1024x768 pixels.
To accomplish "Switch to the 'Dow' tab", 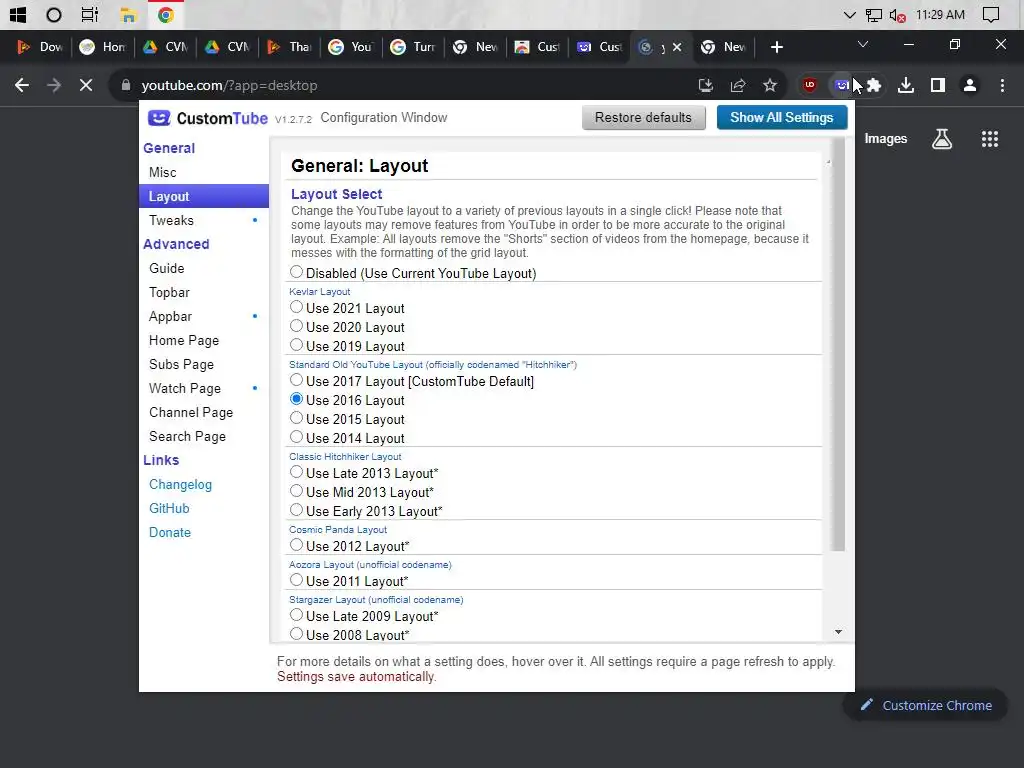I will click(41, 47).
